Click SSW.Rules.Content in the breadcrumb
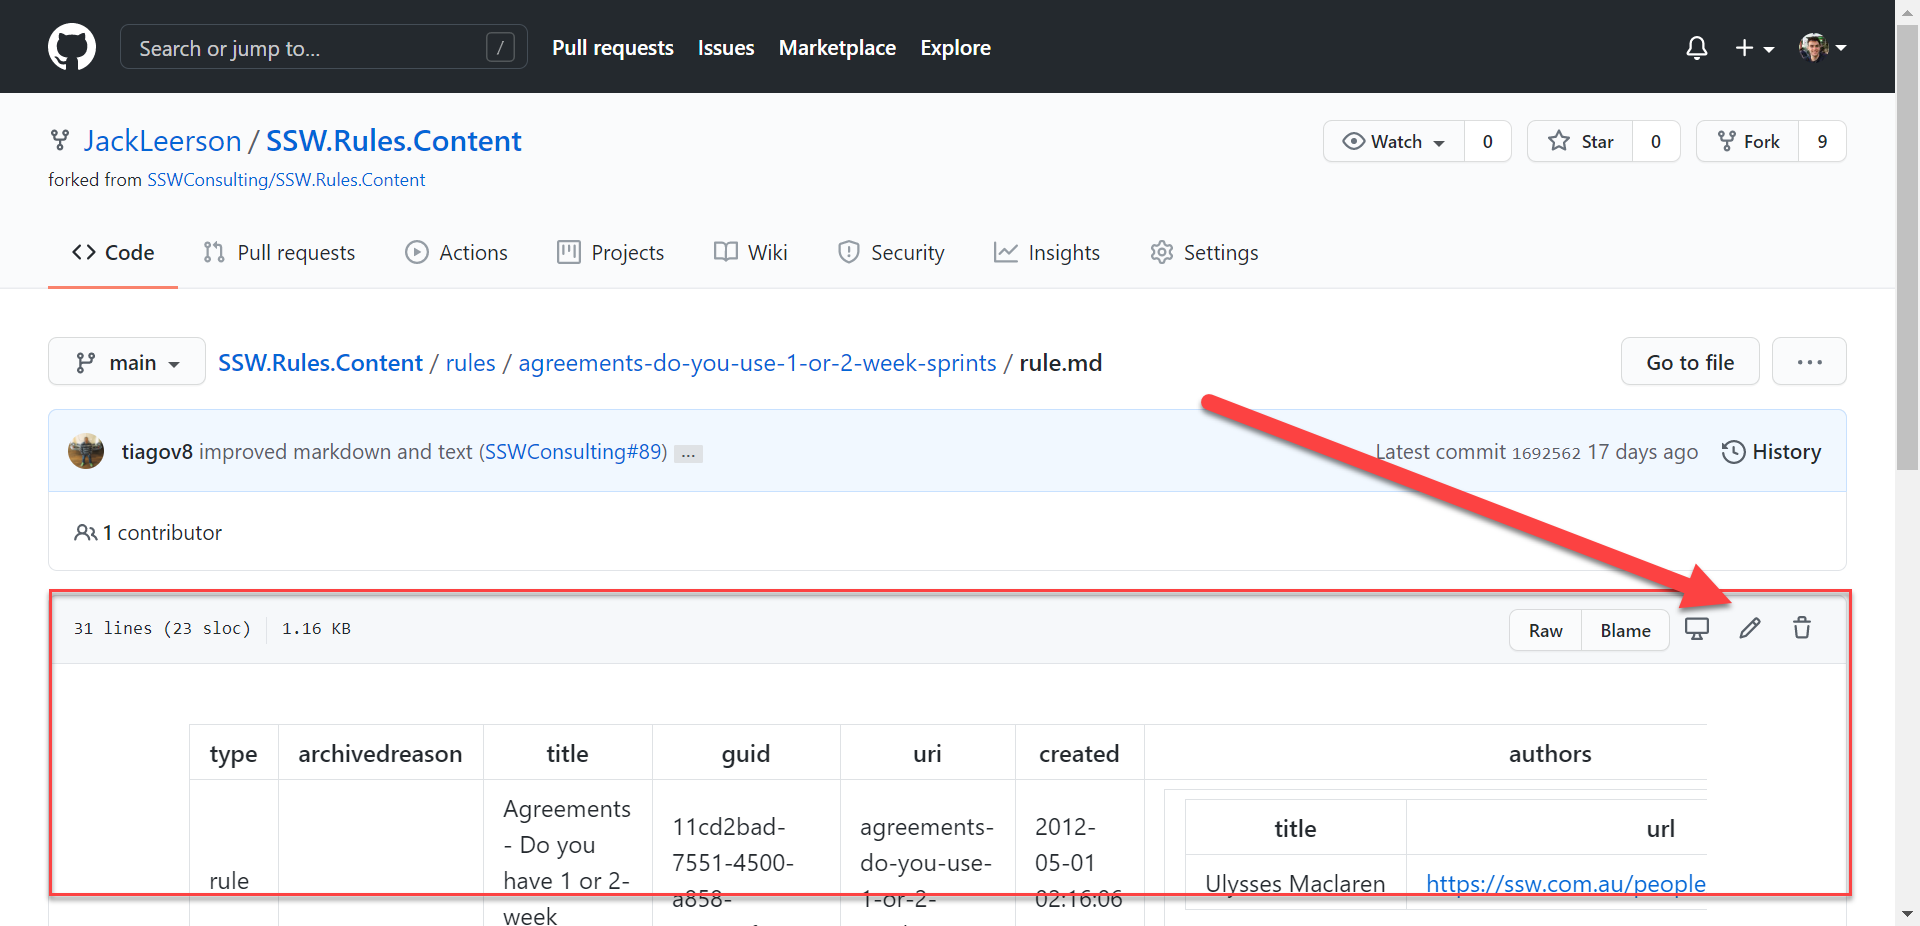The height and width of the screenshot is (926, 1920). click(320, 363)
